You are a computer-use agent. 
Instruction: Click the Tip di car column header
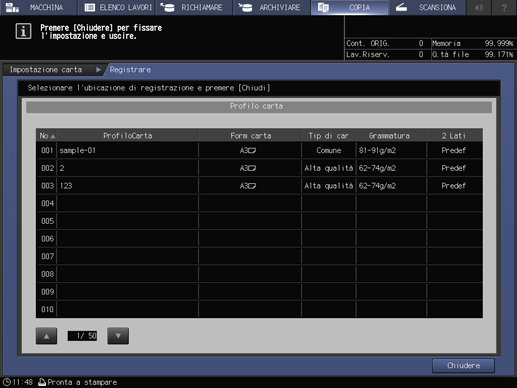point(329,136)
